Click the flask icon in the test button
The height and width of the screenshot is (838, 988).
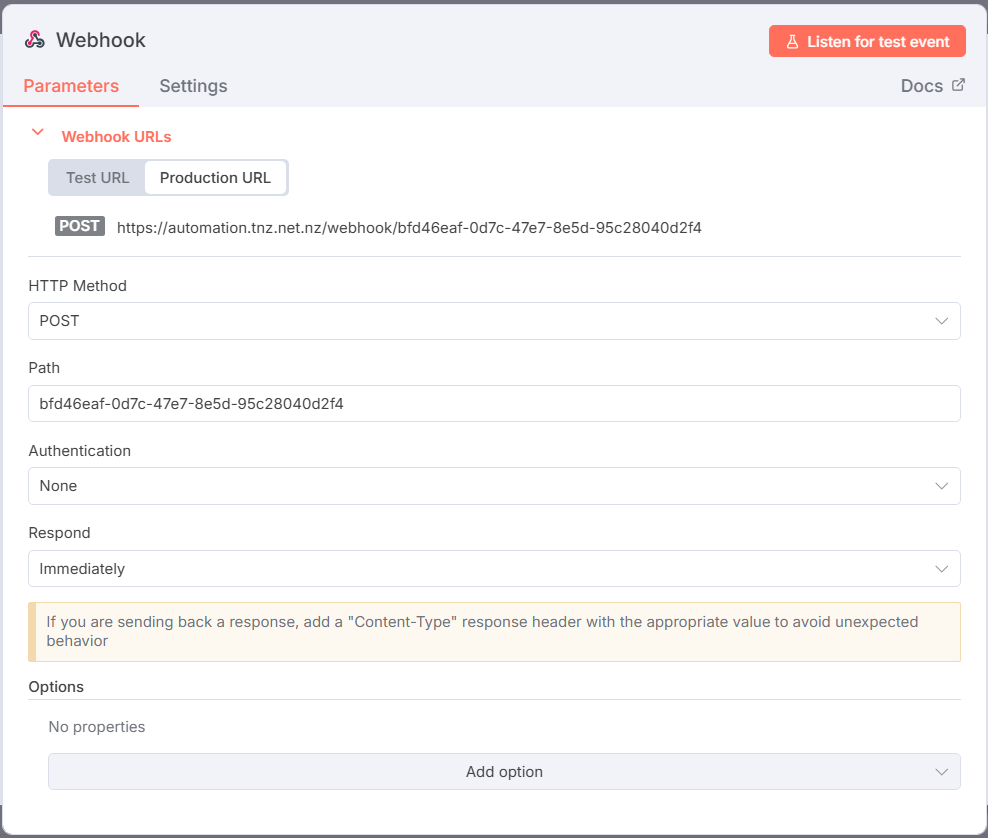coord(792,42)
